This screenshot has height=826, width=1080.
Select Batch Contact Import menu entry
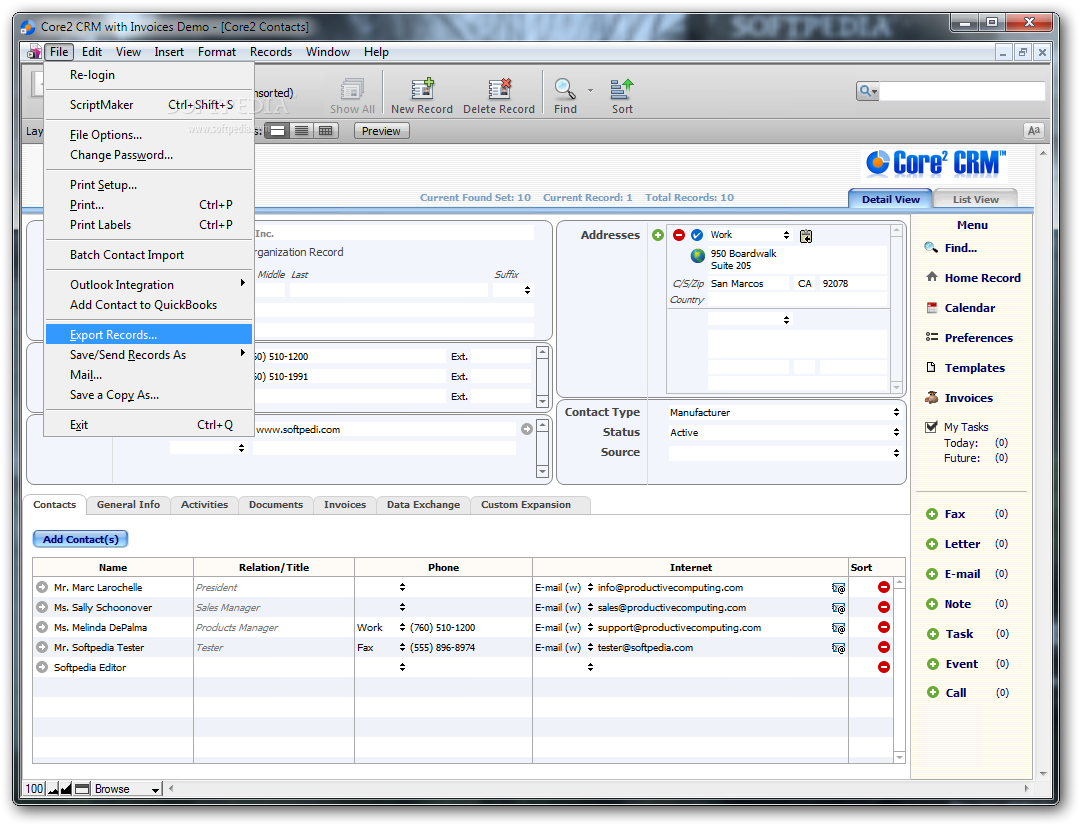[x=149, y=255]
